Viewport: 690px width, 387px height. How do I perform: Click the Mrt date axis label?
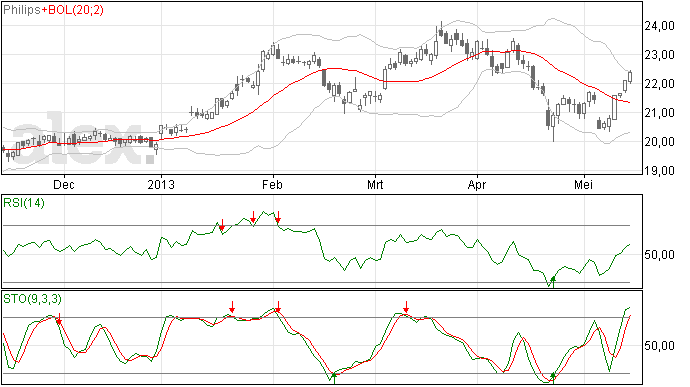click(375, 184)
